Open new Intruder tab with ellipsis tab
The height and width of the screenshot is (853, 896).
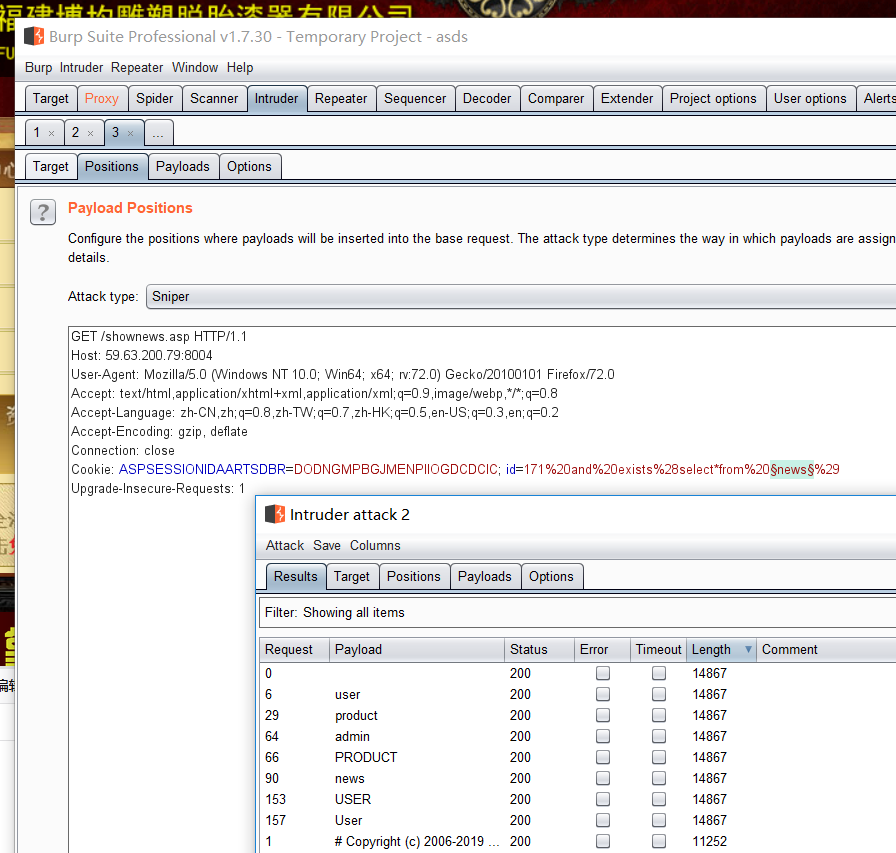pyautogui.click(x=158, y=133)
